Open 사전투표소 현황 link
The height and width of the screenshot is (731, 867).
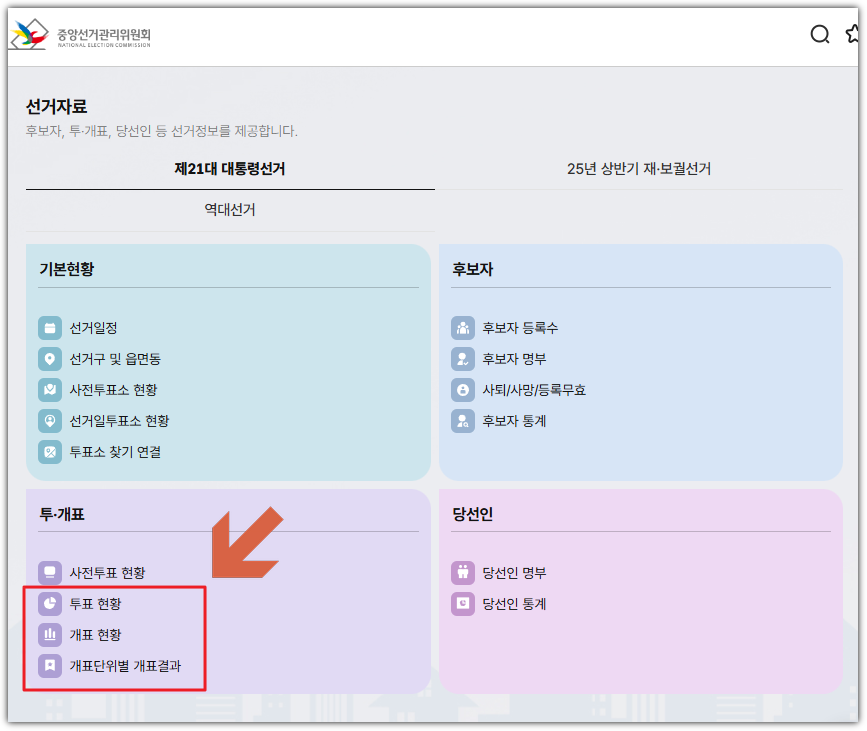113,390
